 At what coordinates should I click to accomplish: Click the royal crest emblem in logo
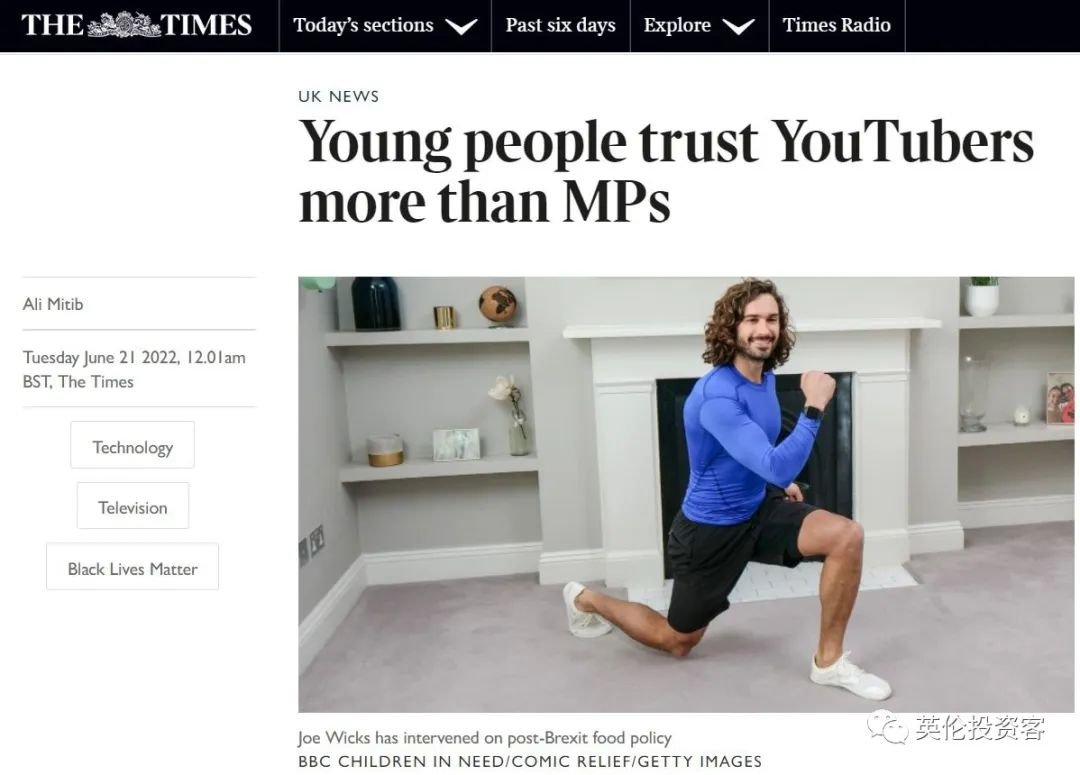pyautogui.click(x=124, y=25)
